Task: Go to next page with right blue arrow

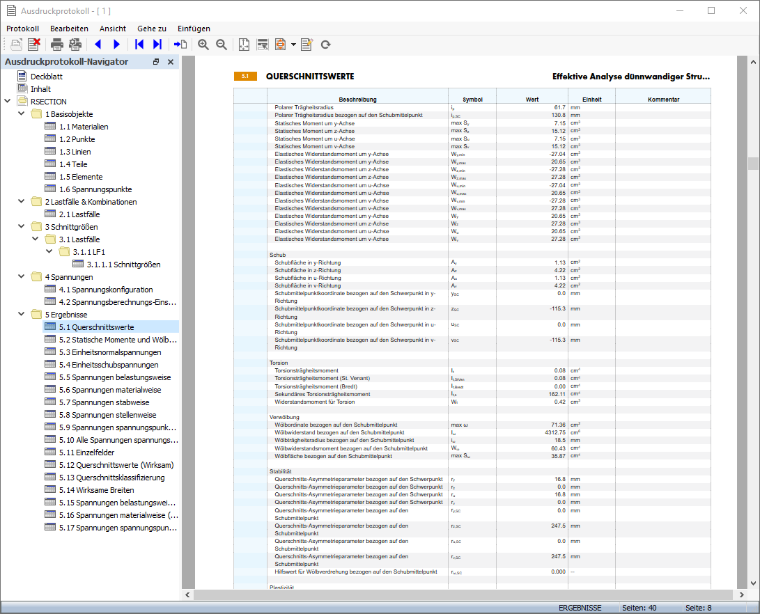Action: click(116, 44)
